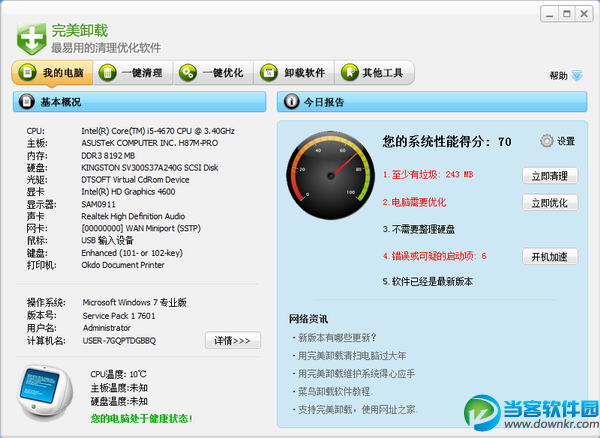The height and width of the screenshot is (438, 600).
Task: Click the 开机加速 button
Action: 550,256
